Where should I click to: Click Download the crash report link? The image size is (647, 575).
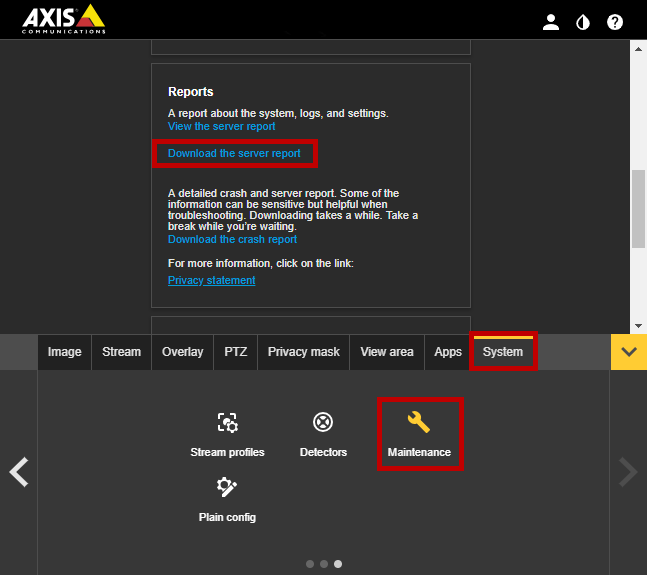pos(232,240)
